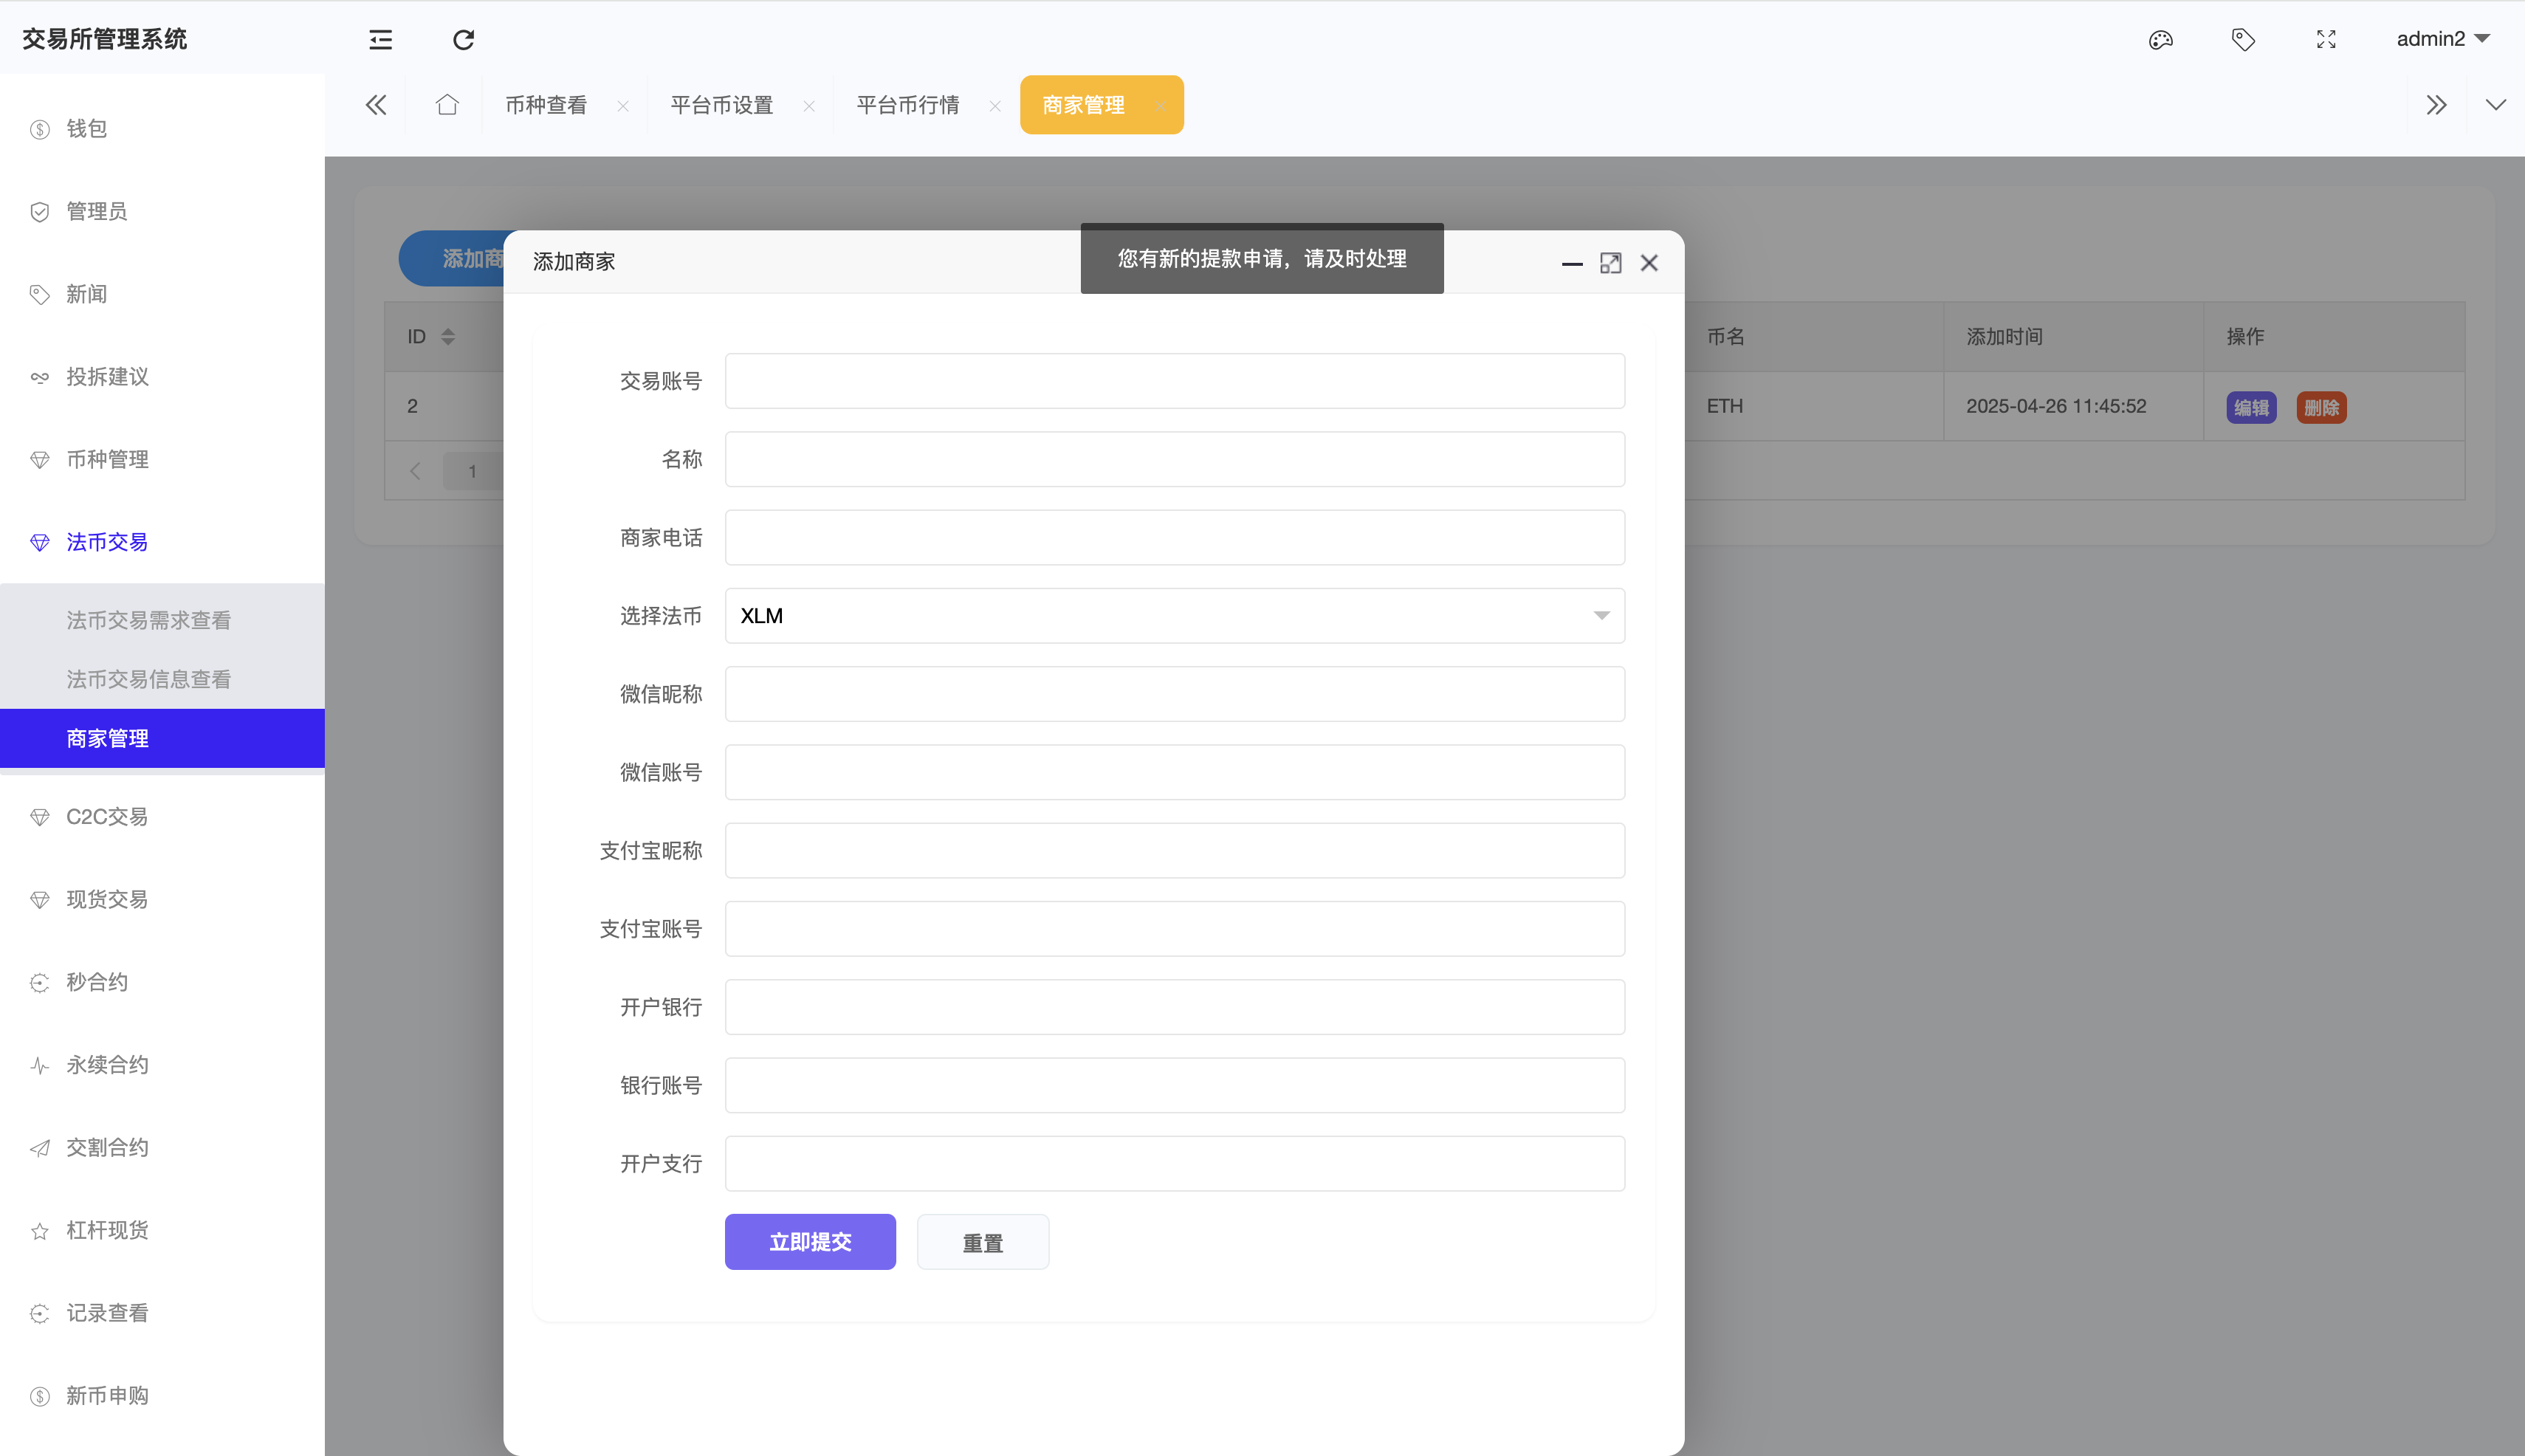Collapse 法币交易 sidebar menu
The height and width of the screenshot is (1456, 2525).
point(162,542)
